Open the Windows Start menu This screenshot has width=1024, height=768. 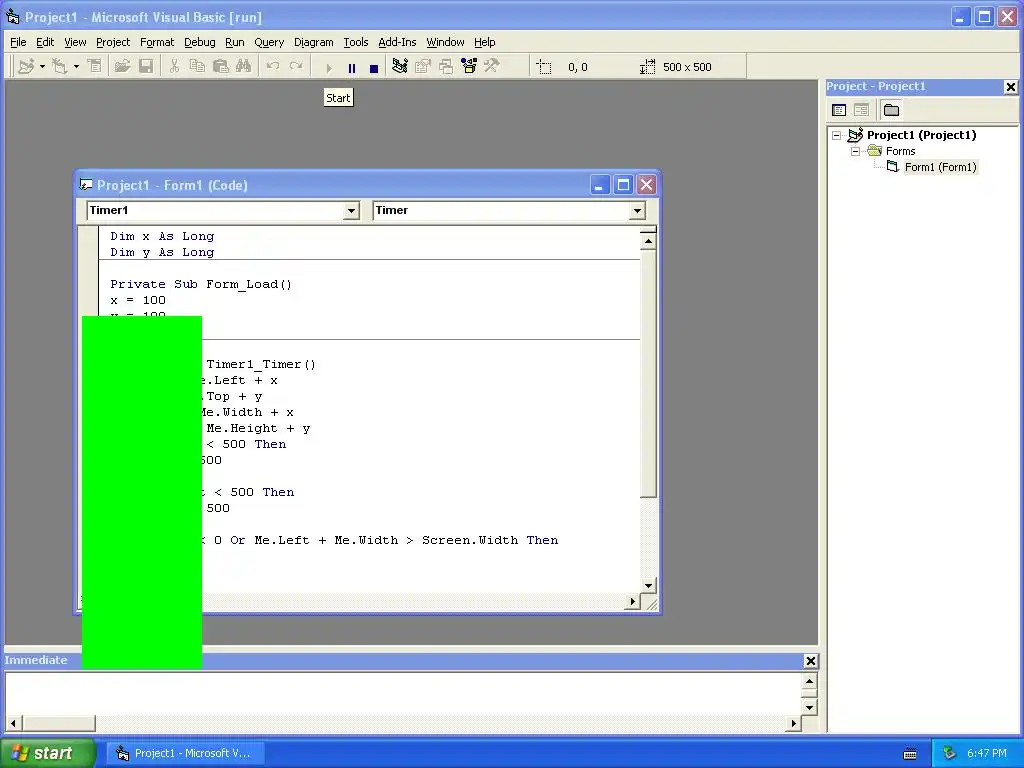[x=47, y=753]
